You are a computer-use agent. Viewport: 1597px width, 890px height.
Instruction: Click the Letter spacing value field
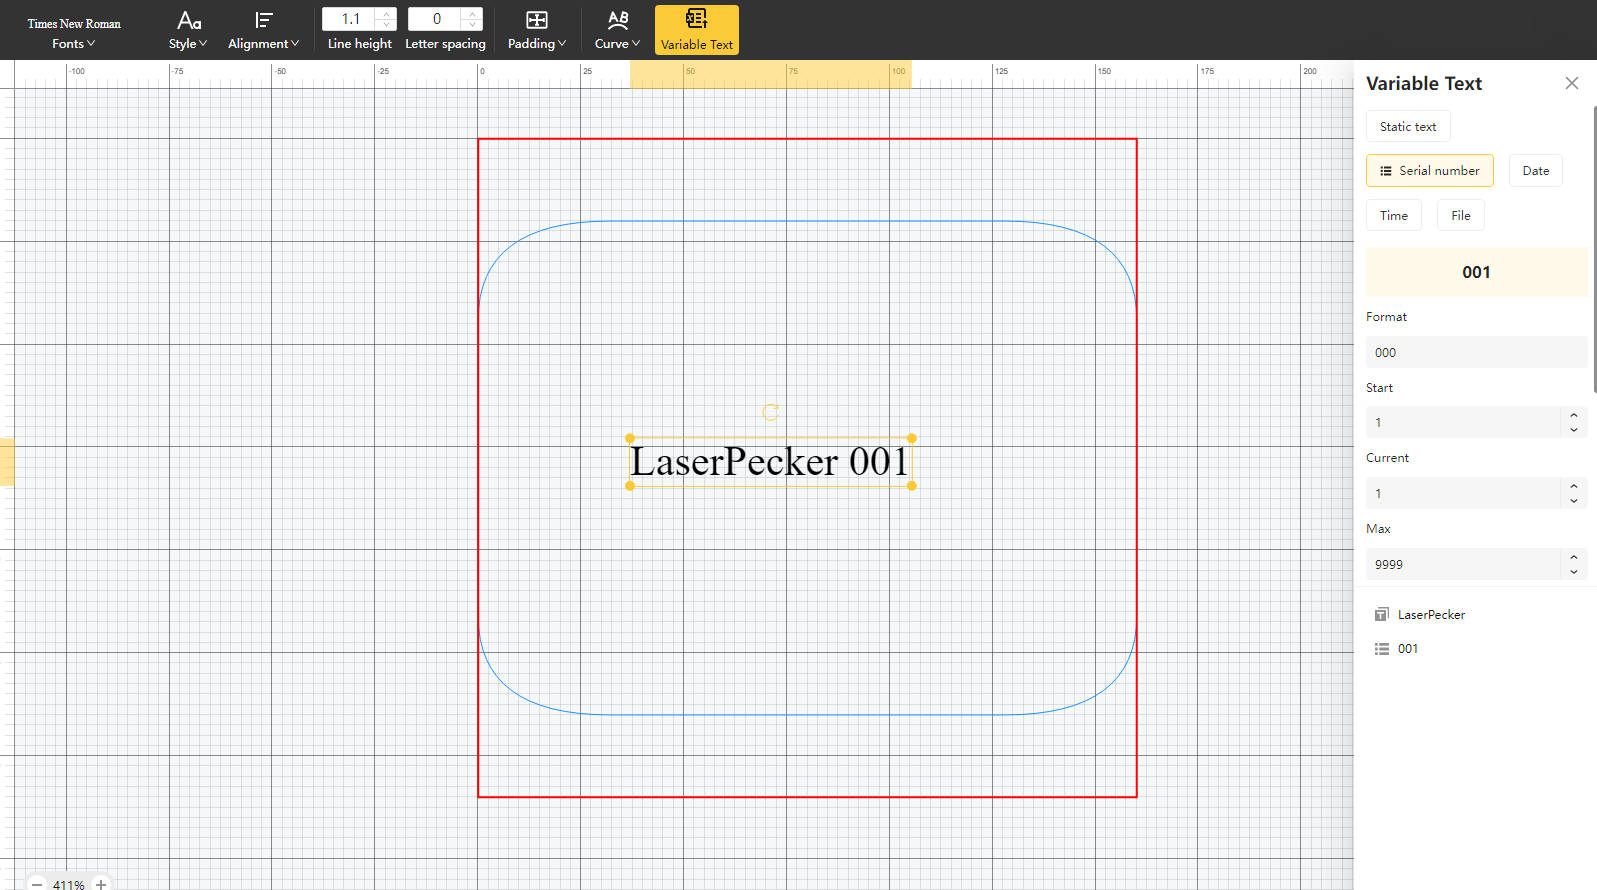coord(436,19)
